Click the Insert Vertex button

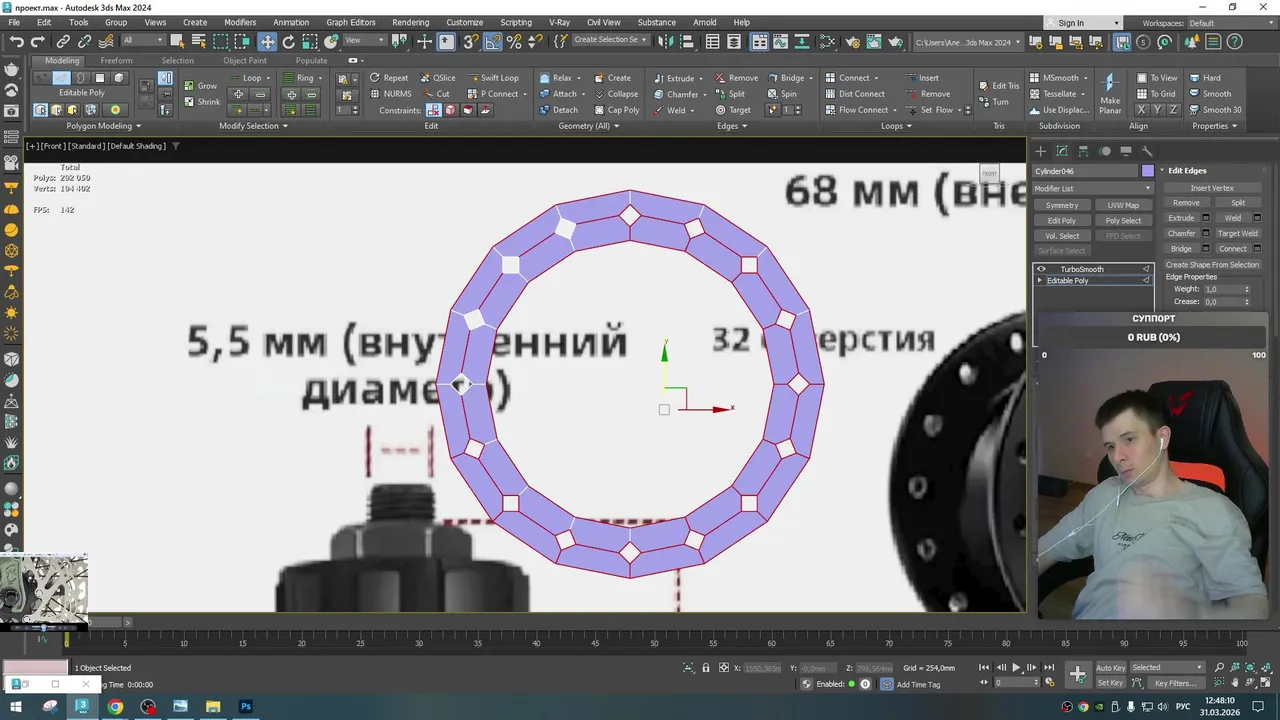click(x=1212, y=188)
